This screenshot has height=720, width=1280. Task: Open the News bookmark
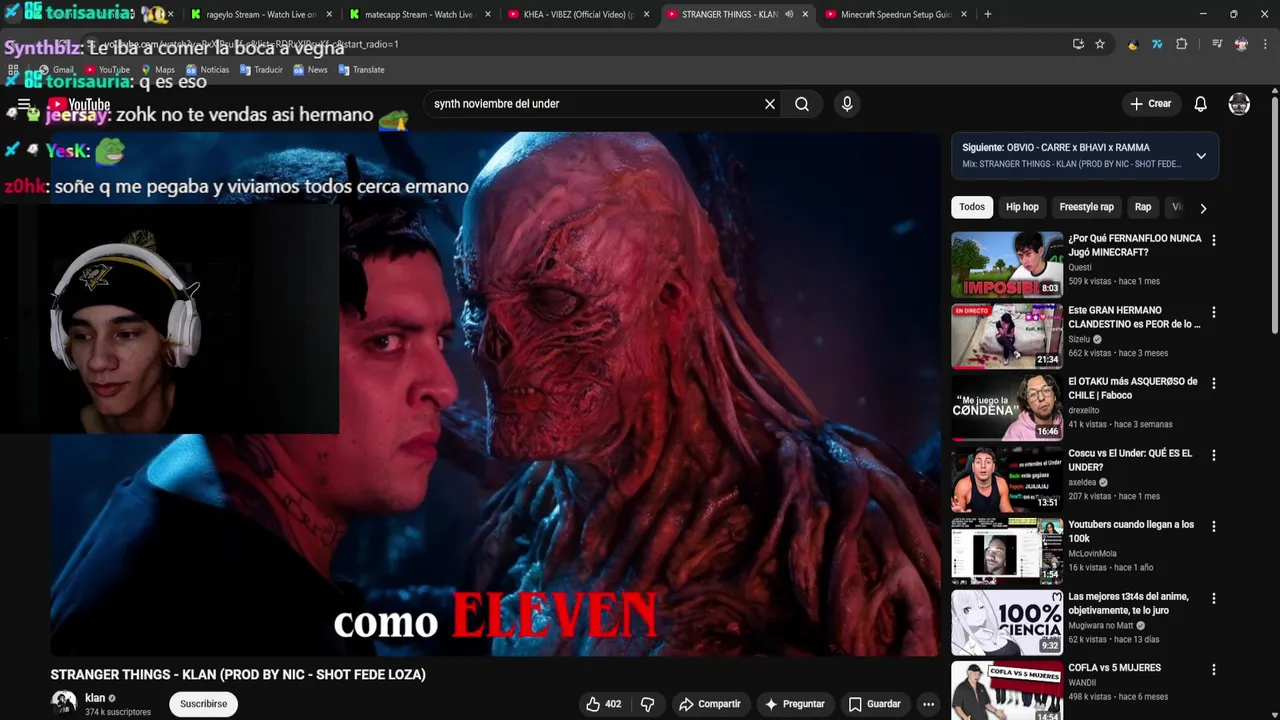point(309,70)
